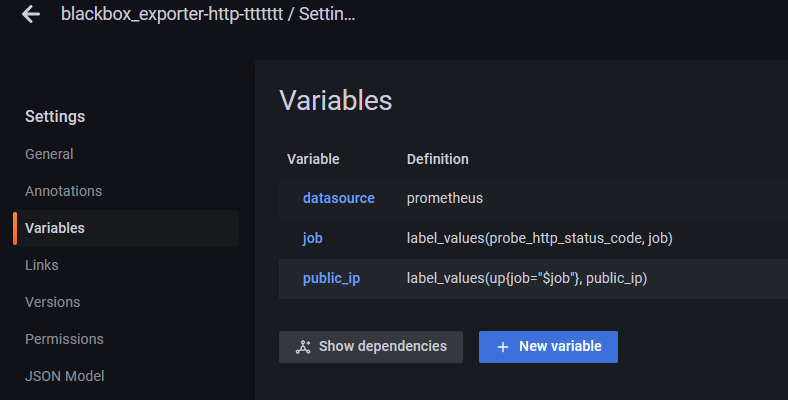Edit the datasource variable
Image resolution: width=788 pixels, height=400 pixels.
click(338, 198)
